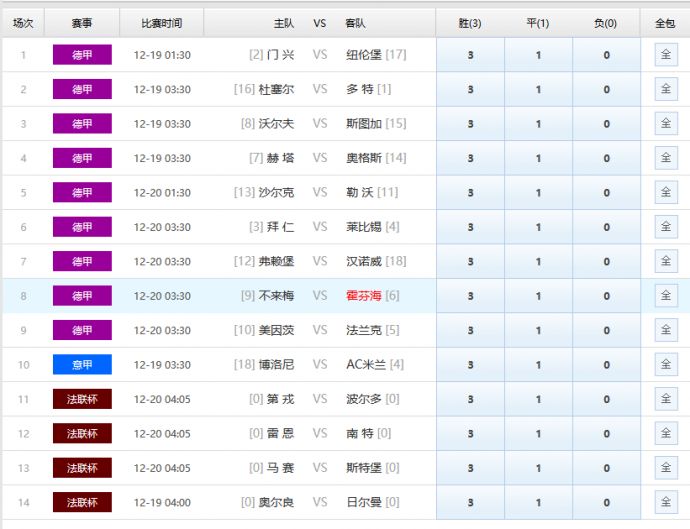Click 德甲 league tag in match 1 row
The height and width of the screenshot is (529, 690).
(x=82, y=55)
